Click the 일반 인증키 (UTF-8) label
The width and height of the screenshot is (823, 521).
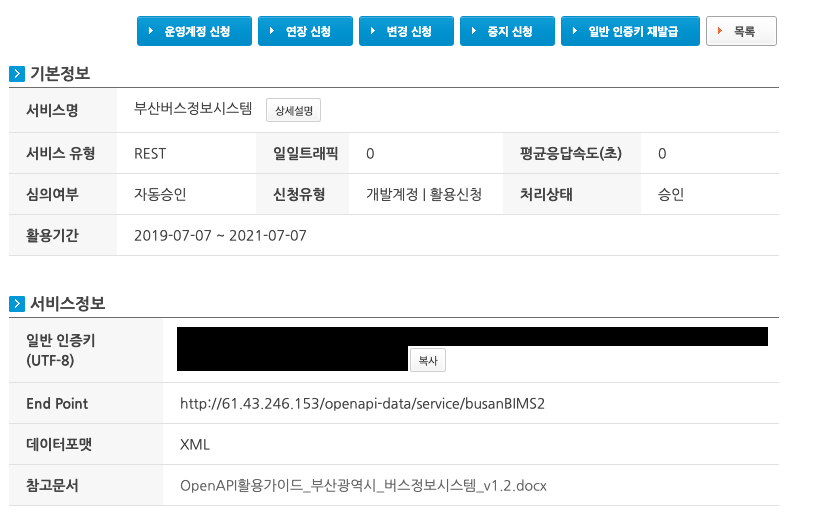click(x=60, y=350)
